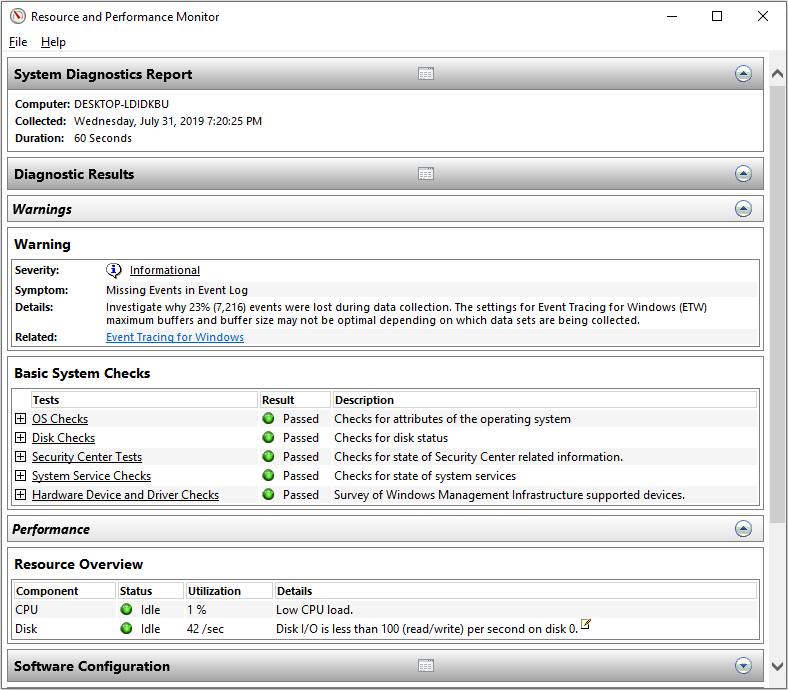Screen dimensions: 788x690
Task: Click the Diagnostic Results table icon
Action: pyautogui.click(x=426, y=174)
